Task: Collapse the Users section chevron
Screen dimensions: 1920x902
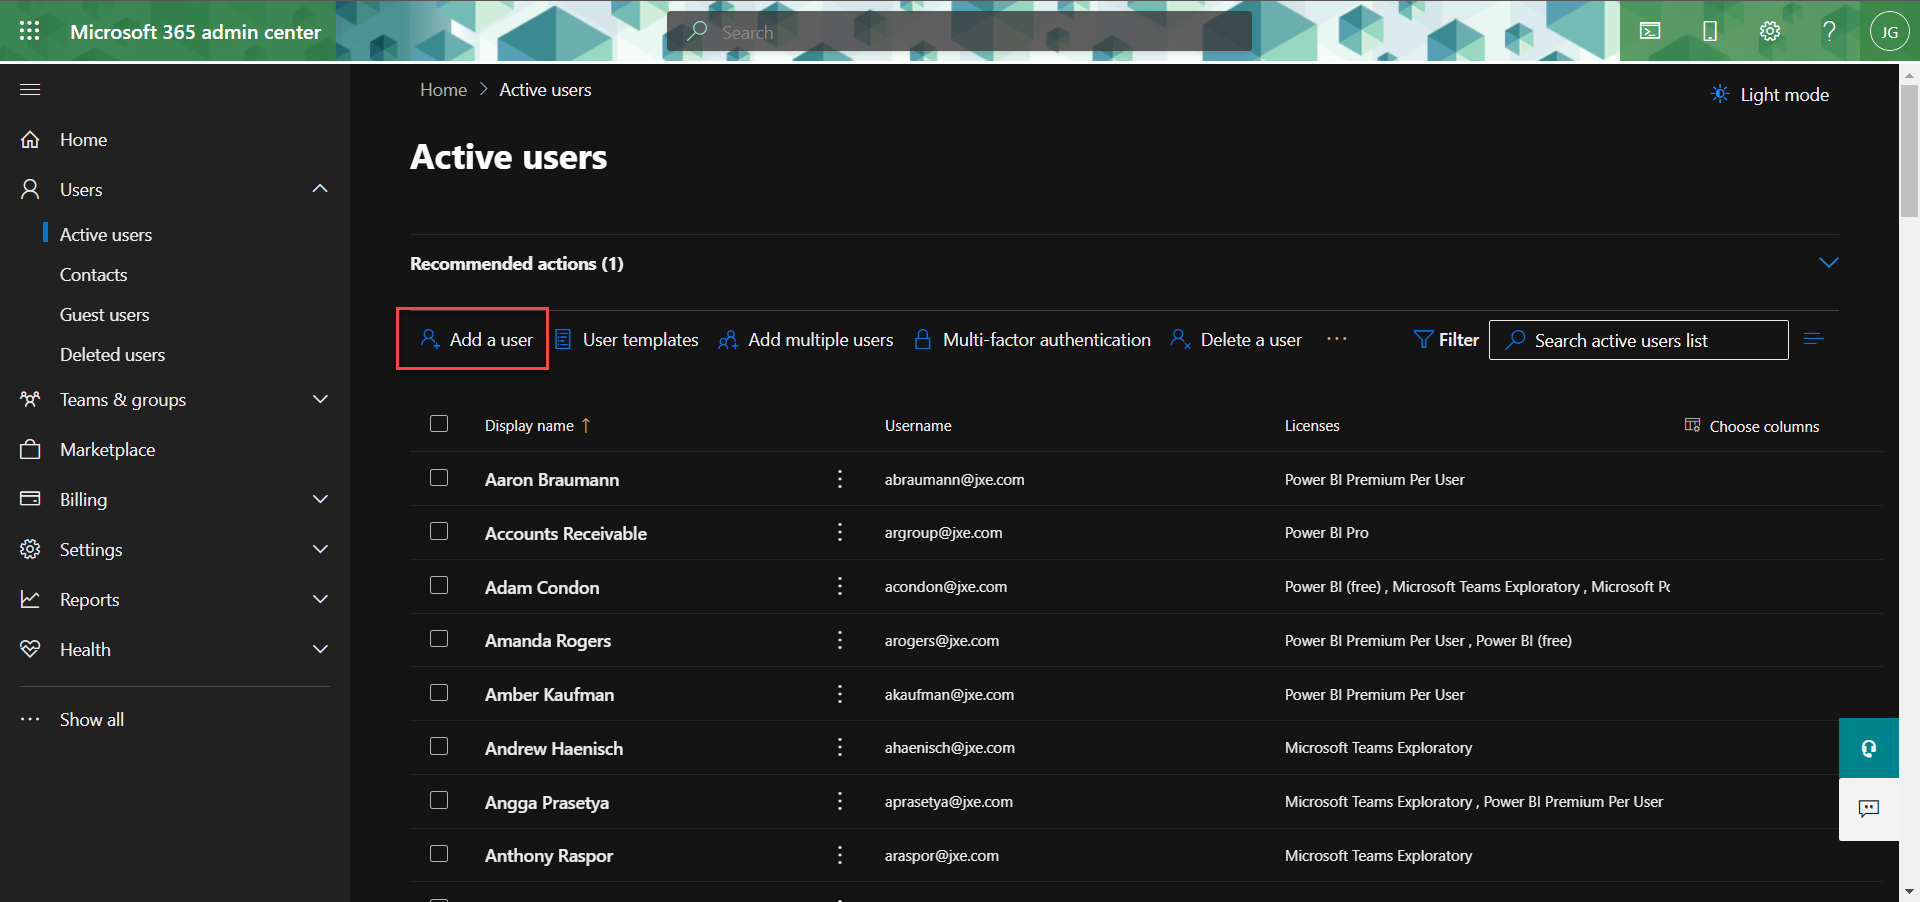Action: 320,188
